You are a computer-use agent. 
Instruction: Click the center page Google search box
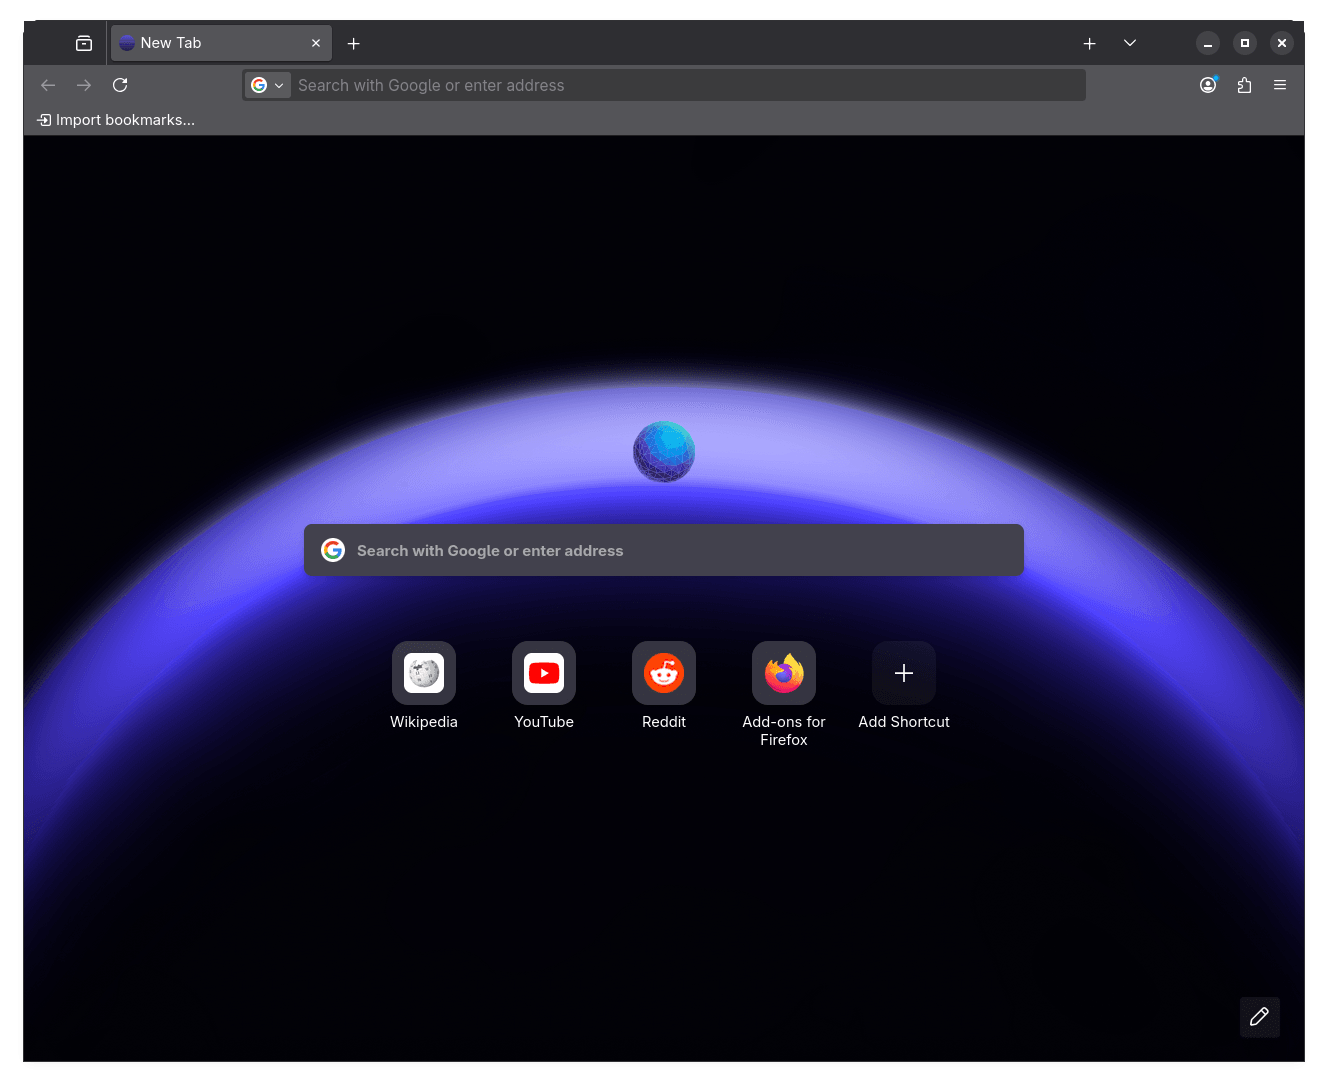tap(664, 550)
